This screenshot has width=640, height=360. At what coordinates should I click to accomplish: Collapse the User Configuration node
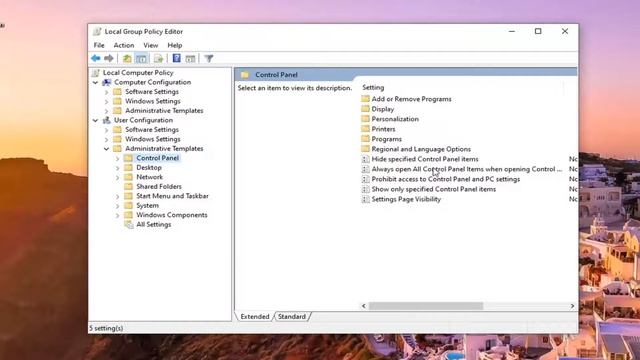click(x=95, y=120)
